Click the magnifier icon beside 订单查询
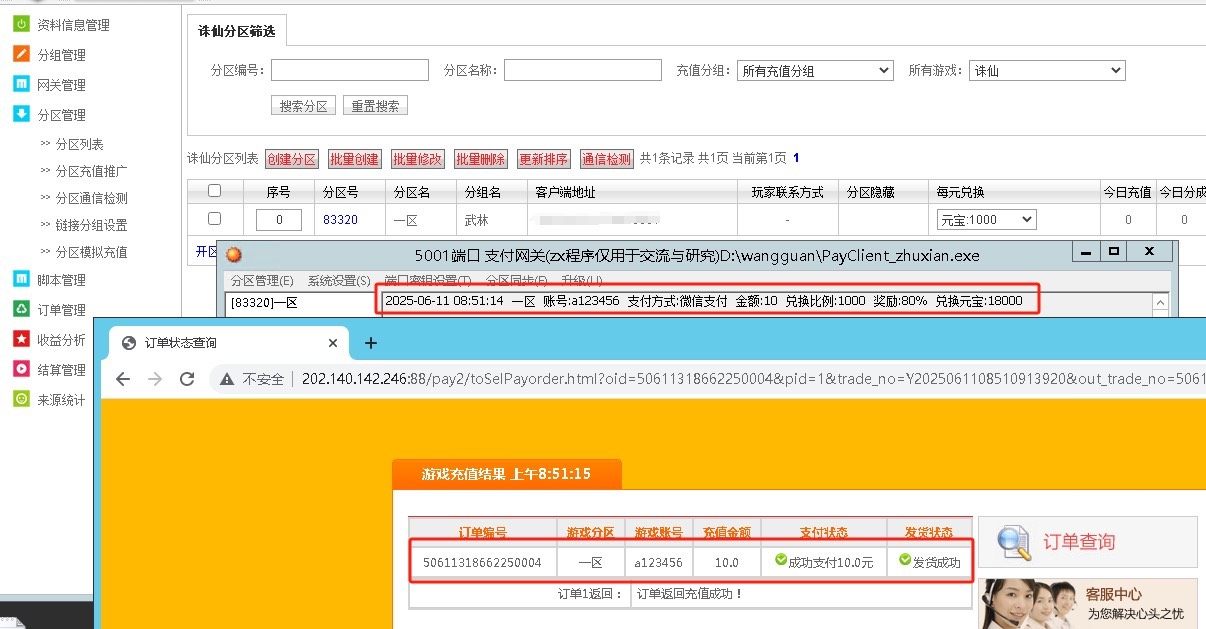The height and width of the screenshot is (629, 1206). coord(1014,541)
